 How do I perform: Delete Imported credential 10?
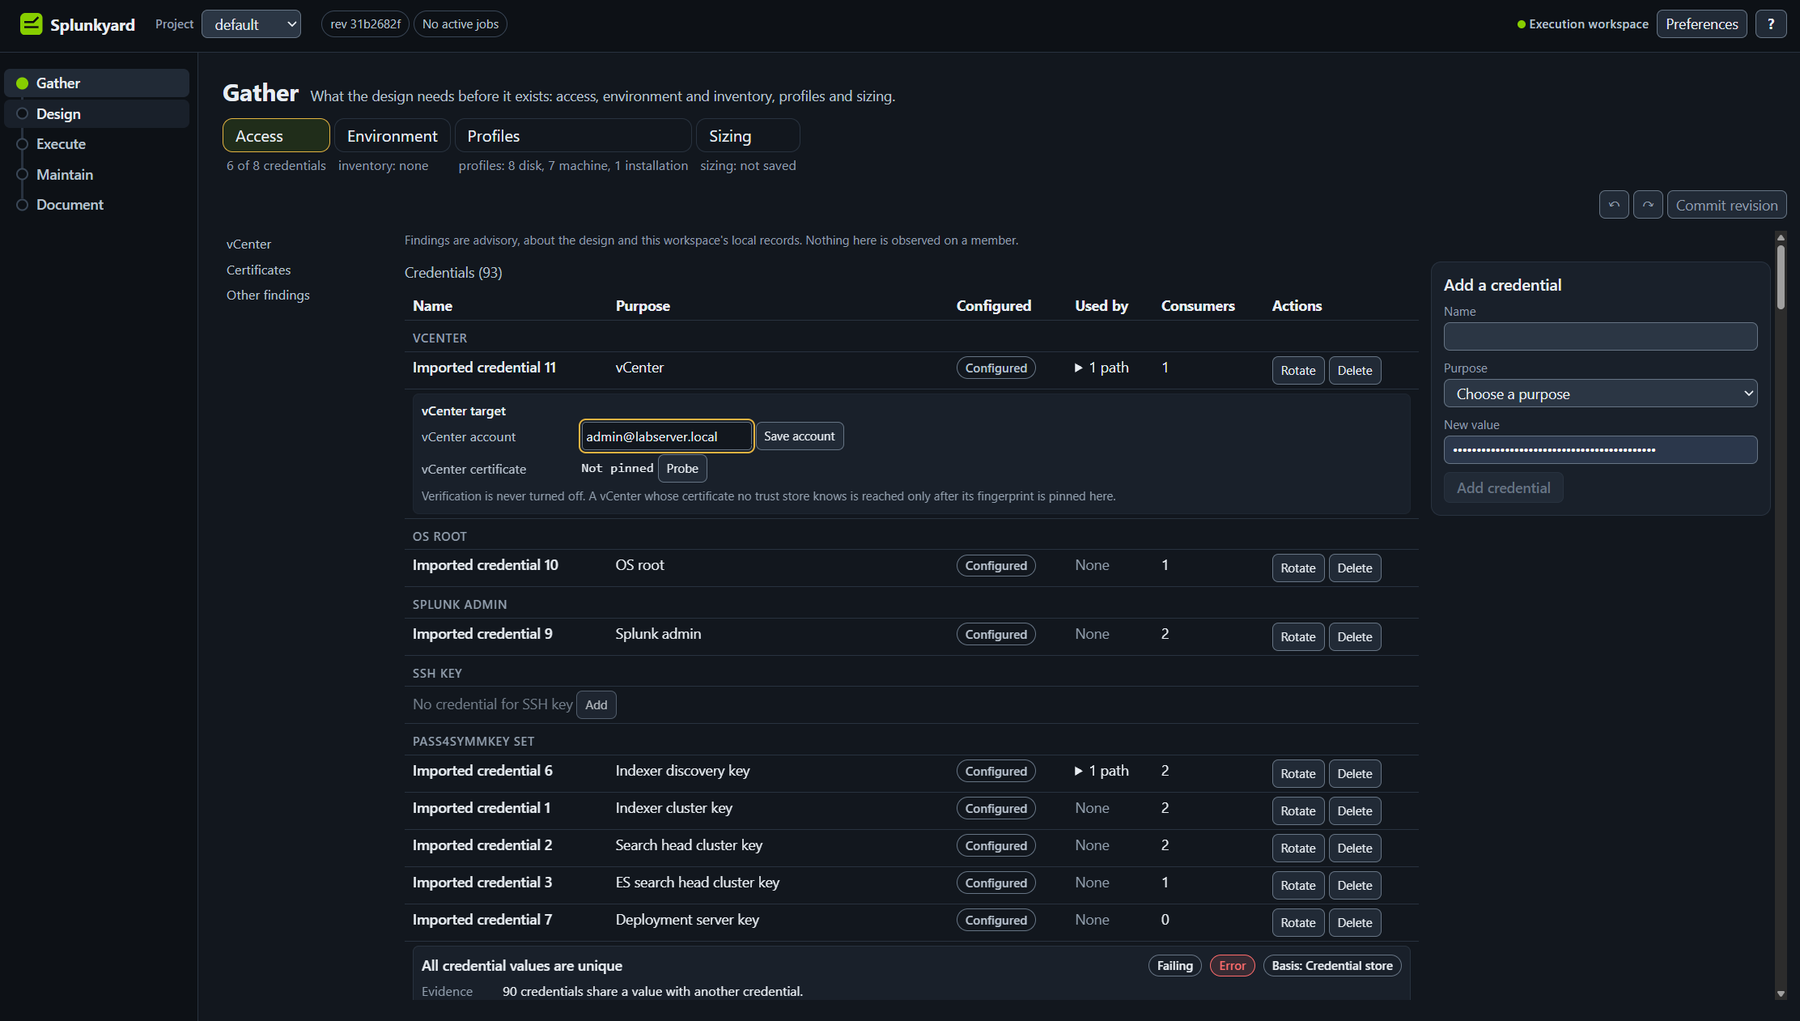[1355, 568]
